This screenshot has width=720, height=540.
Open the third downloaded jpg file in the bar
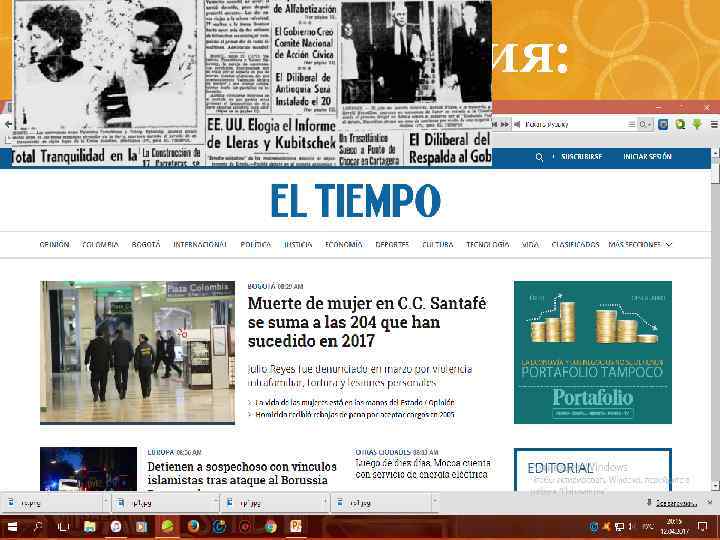click(271, 503)
